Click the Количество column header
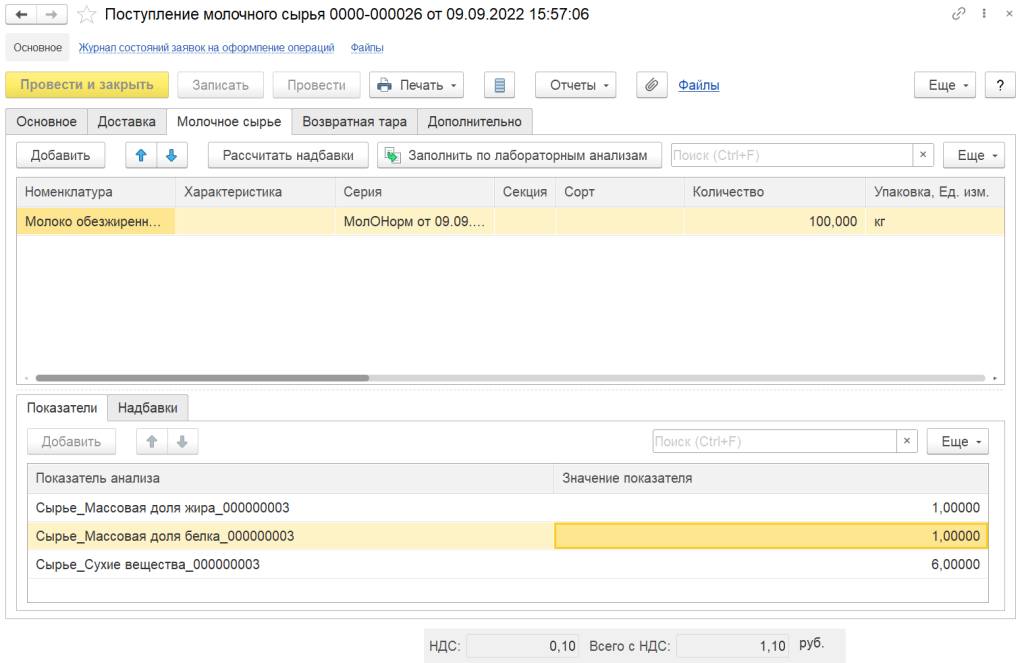Screen dimensions: 1024x663 [x=775, y=192]
